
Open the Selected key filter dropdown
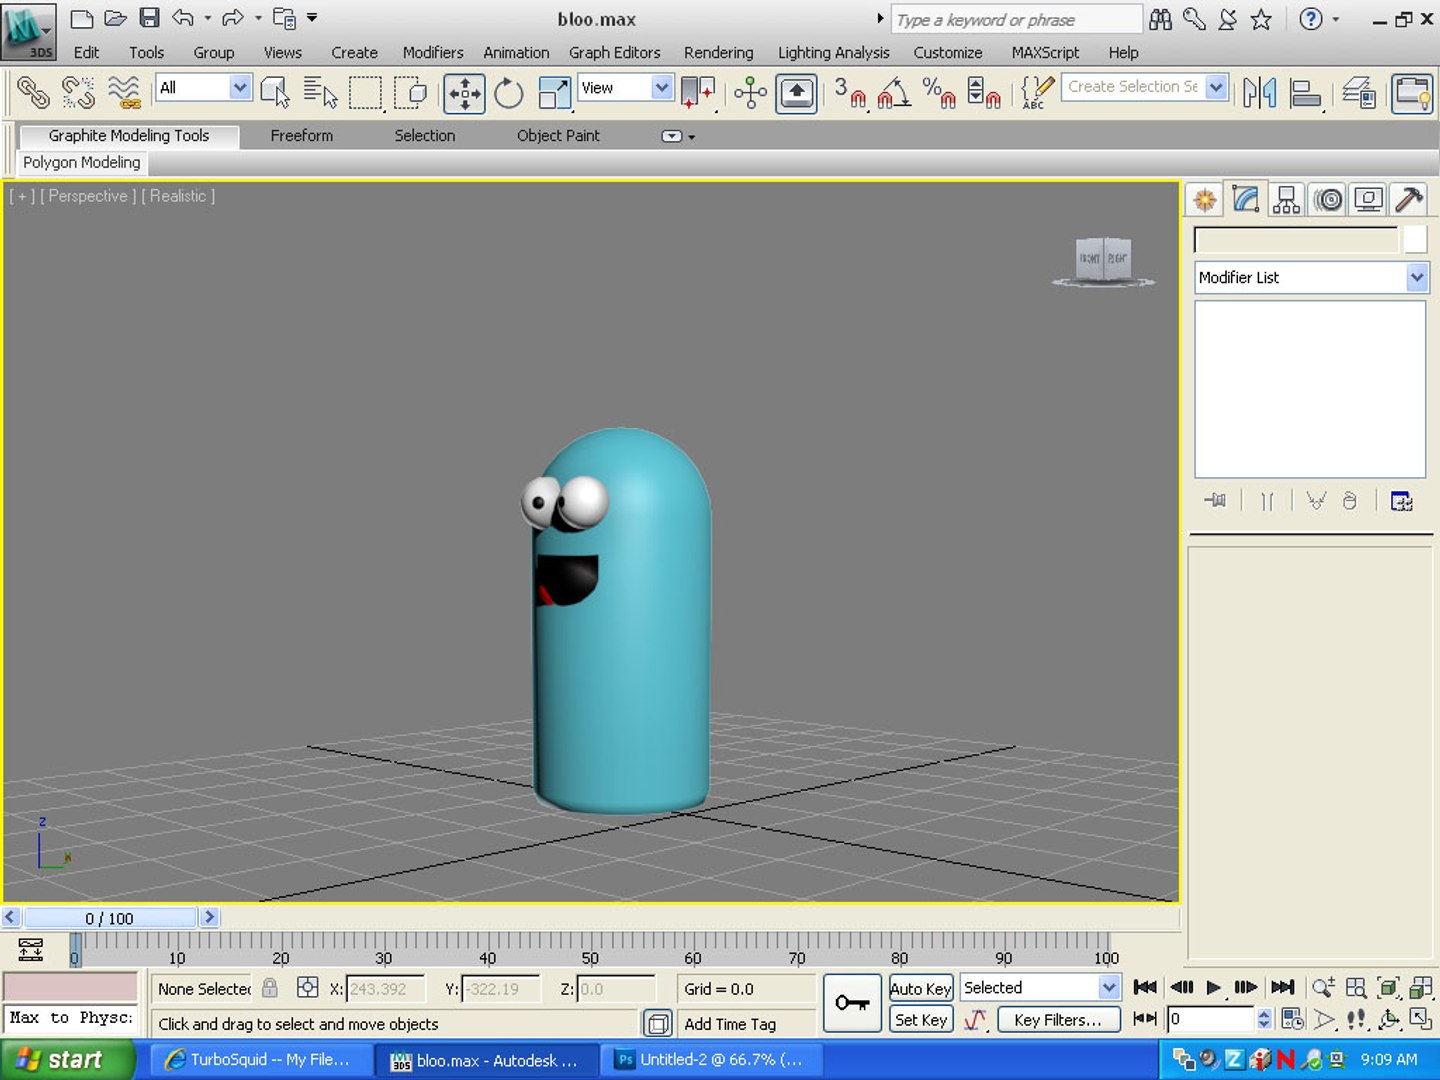(1109, 988)
